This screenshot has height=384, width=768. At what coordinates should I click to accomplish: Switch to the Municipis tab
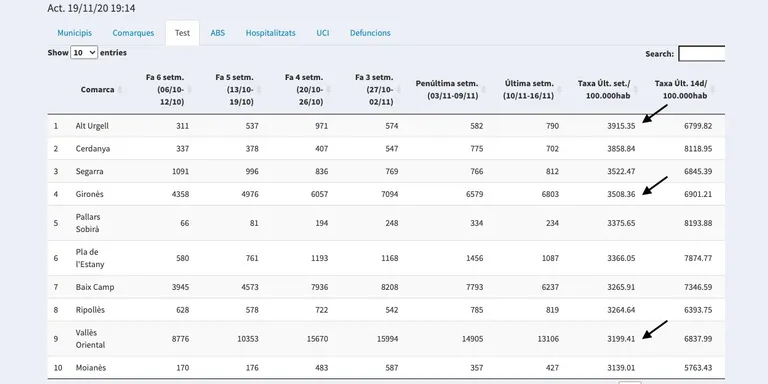(x=74, y=33)
